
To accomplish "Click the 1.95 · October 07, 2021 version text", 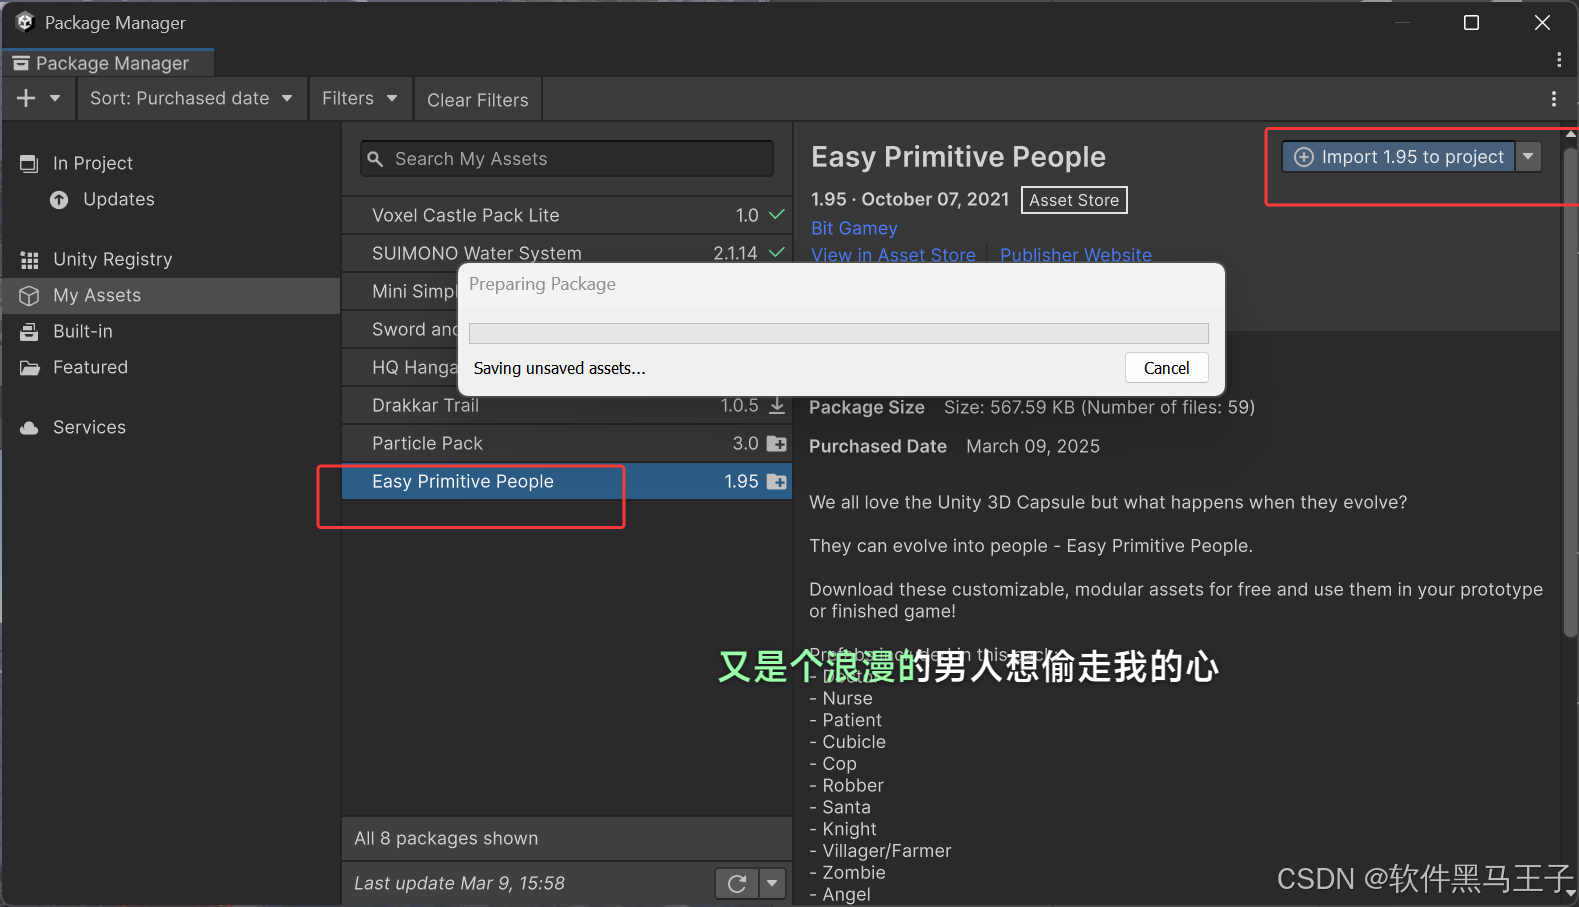I will coord(910,199).
